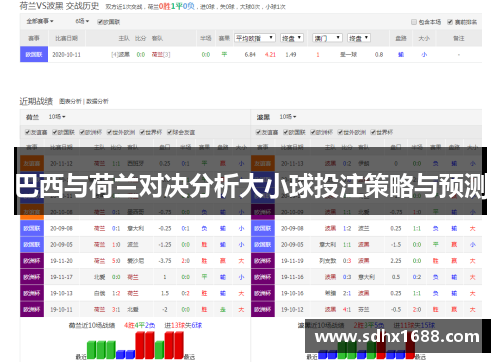Screen dimensions: 500x362
Task: Toggle the 欧国联 checkbox in head-to-head filter
Action: [100, 22]
